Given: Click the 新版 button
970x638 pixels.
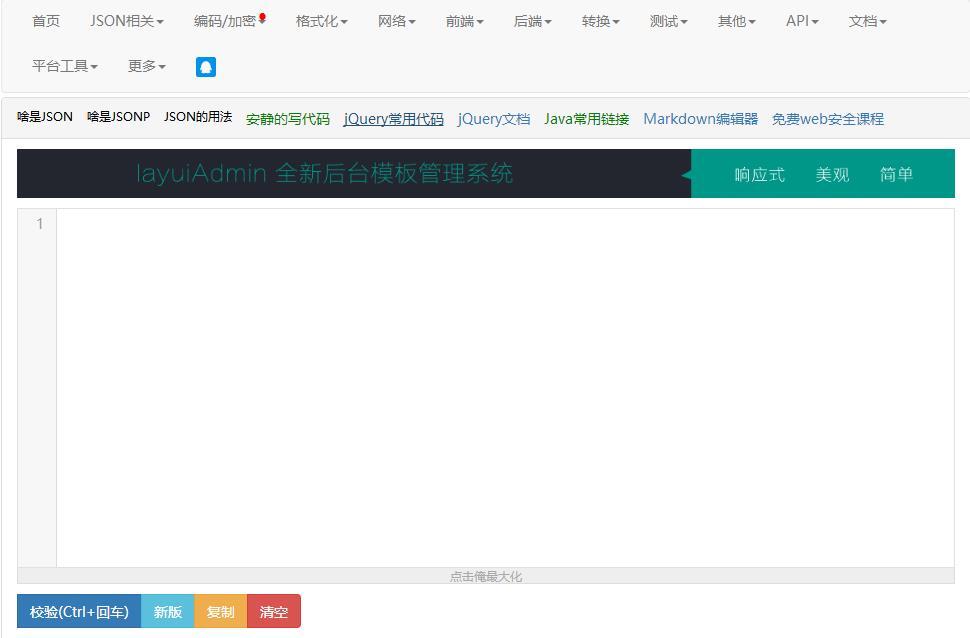Looking at the screenshot, I should (167, 612).
